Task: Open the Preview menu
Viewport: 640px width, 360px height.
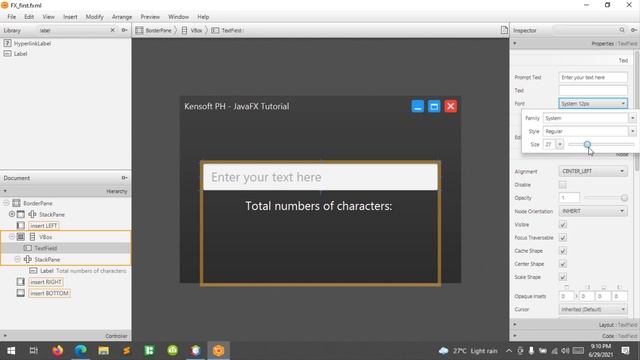Action: click(150, 17)
